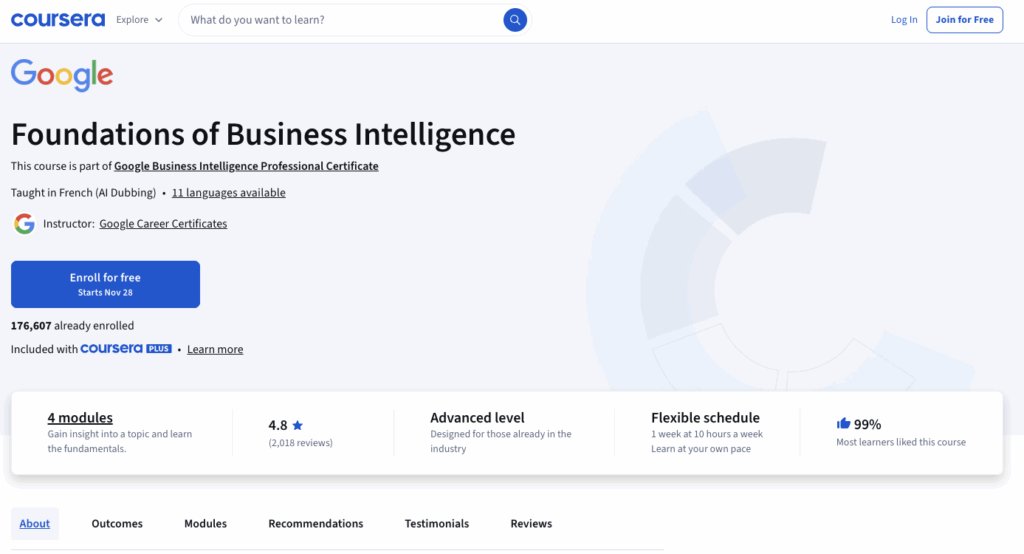Viewport: 1024px width, 554px height.
Task: Click the Coursera logo in header
Action: [x=57, y=20]
